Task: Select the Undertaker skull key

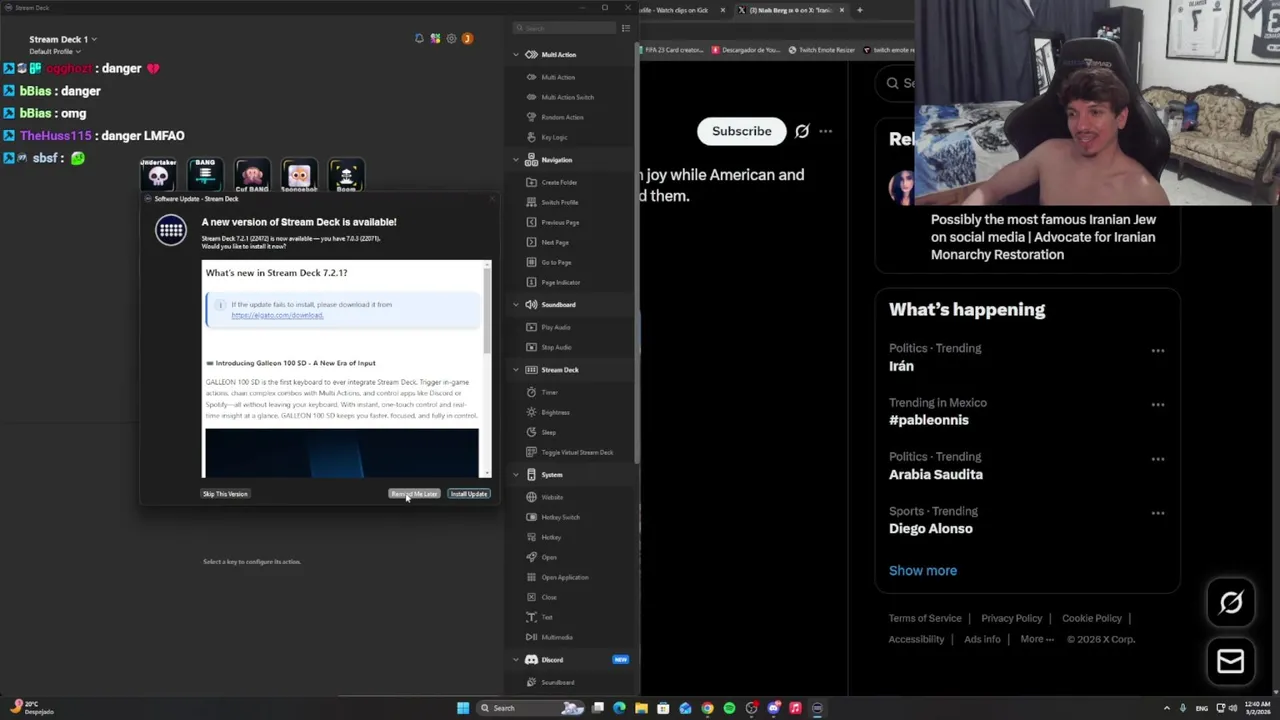Action: click(x=158, y=176)
